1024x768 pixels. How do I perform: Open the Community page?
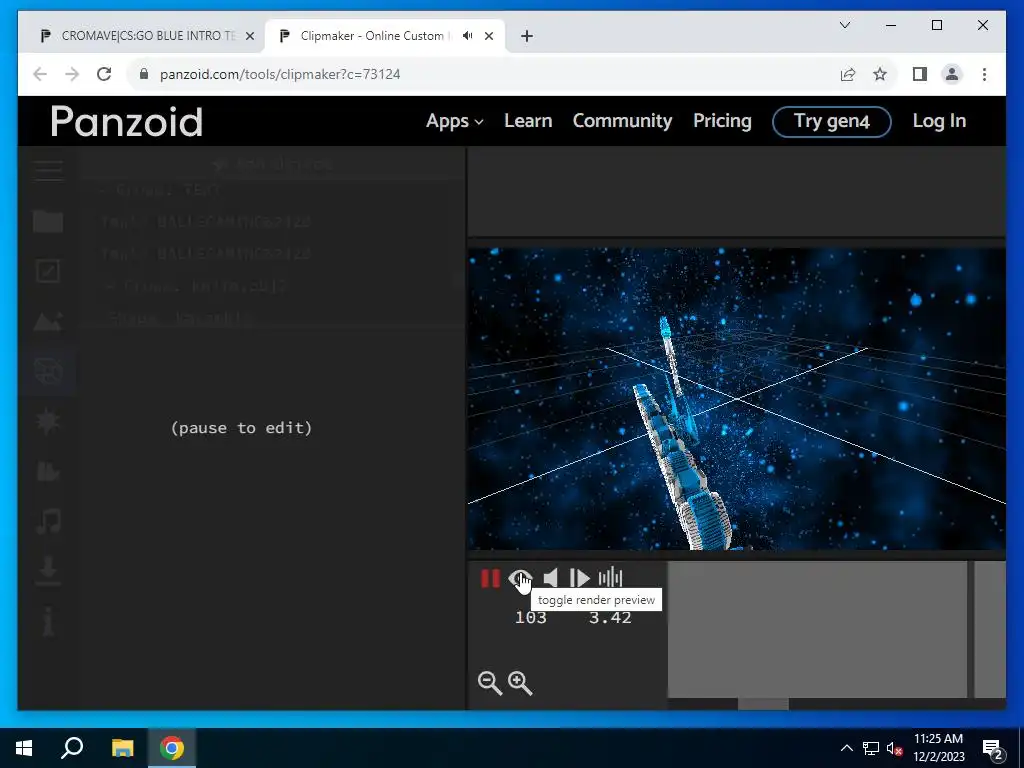point(622,121)
